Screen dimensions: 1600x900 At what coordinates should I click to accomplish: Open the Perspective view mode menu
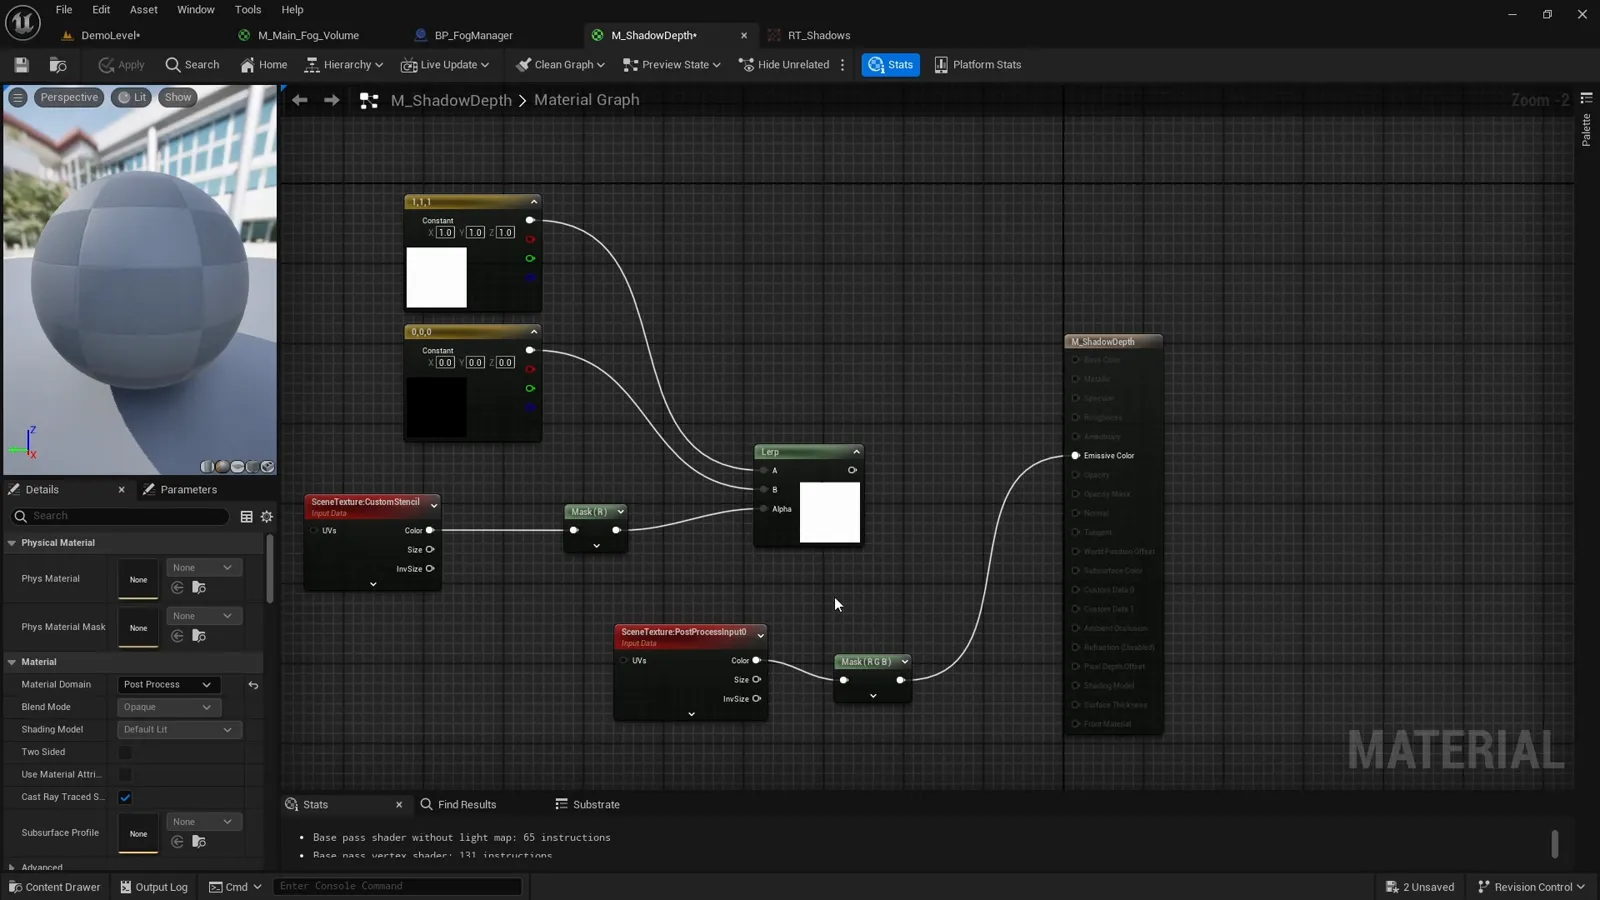[69, 98]
